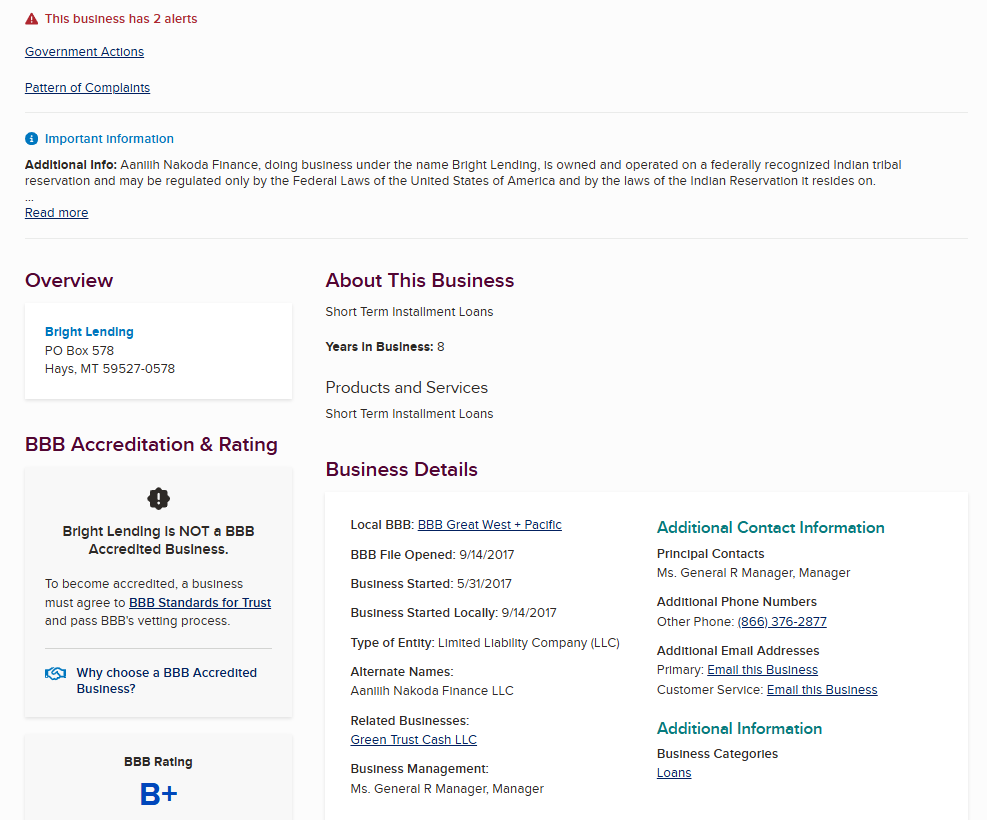
Task: Open the BBB Standards for Trust link
Action: pos(200,602)
